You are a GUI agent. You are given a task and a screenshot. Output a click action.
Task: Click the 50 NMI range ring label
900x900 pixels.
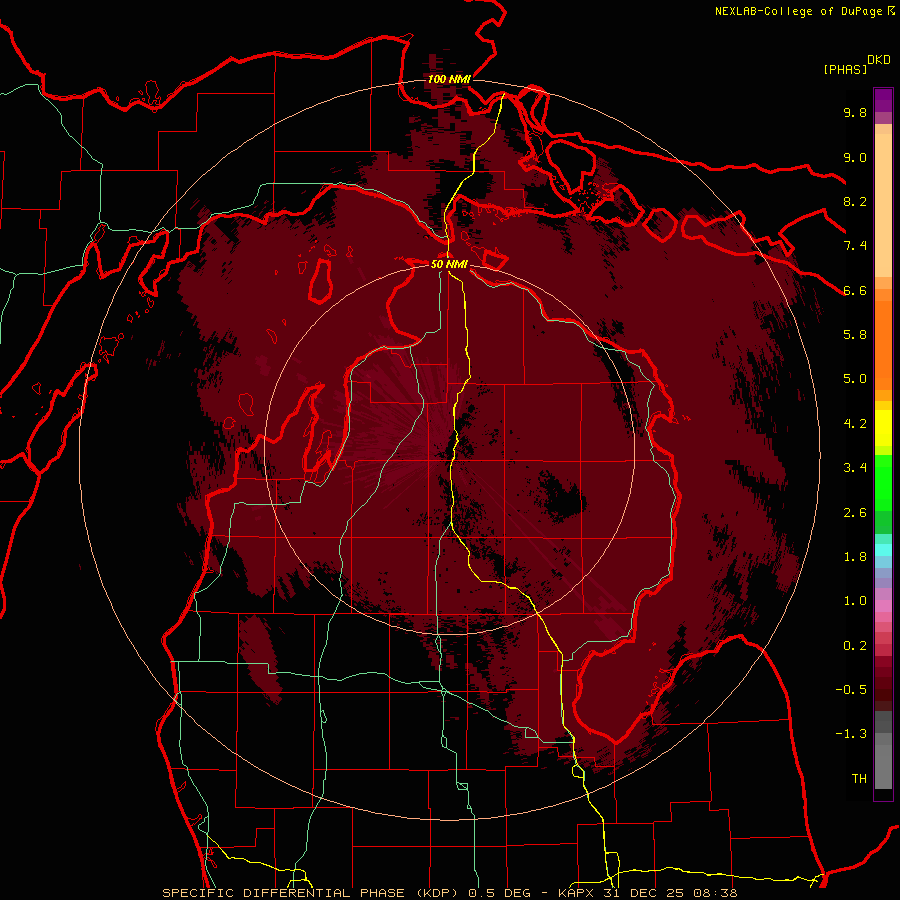[449, 264]
